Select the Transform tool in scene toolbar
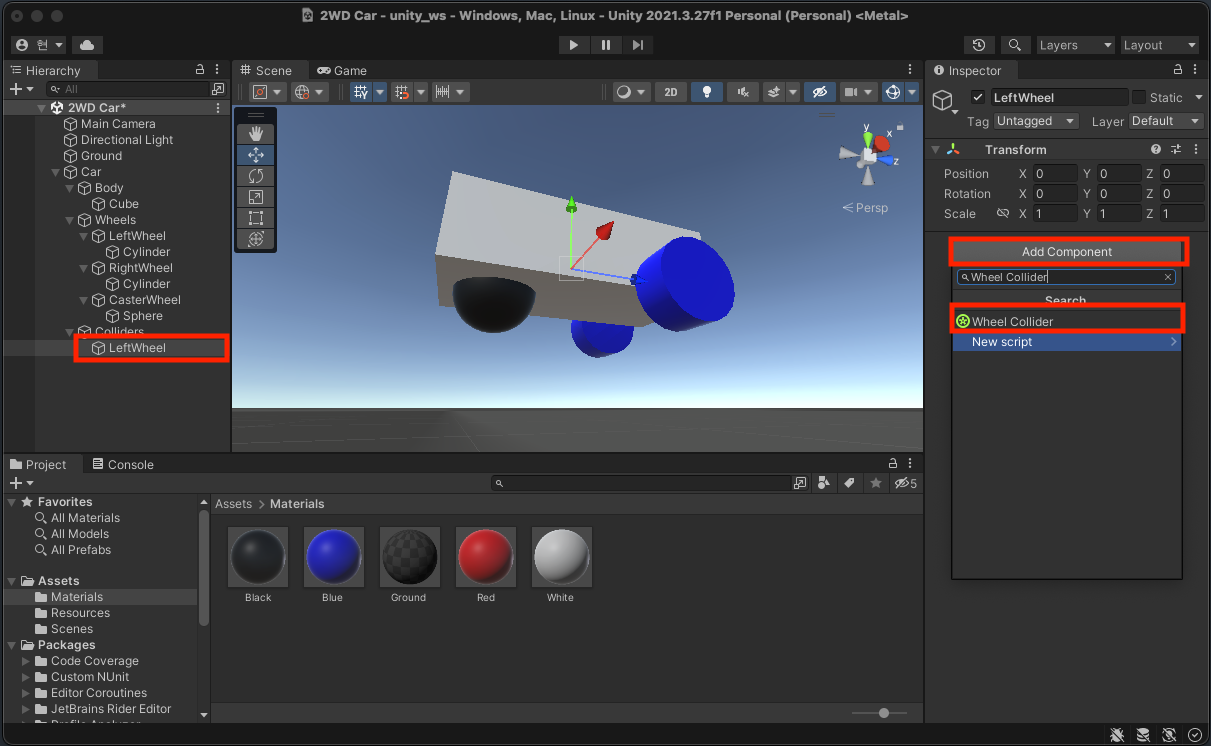The image size is (1211, 746). [x=255, y=239]
